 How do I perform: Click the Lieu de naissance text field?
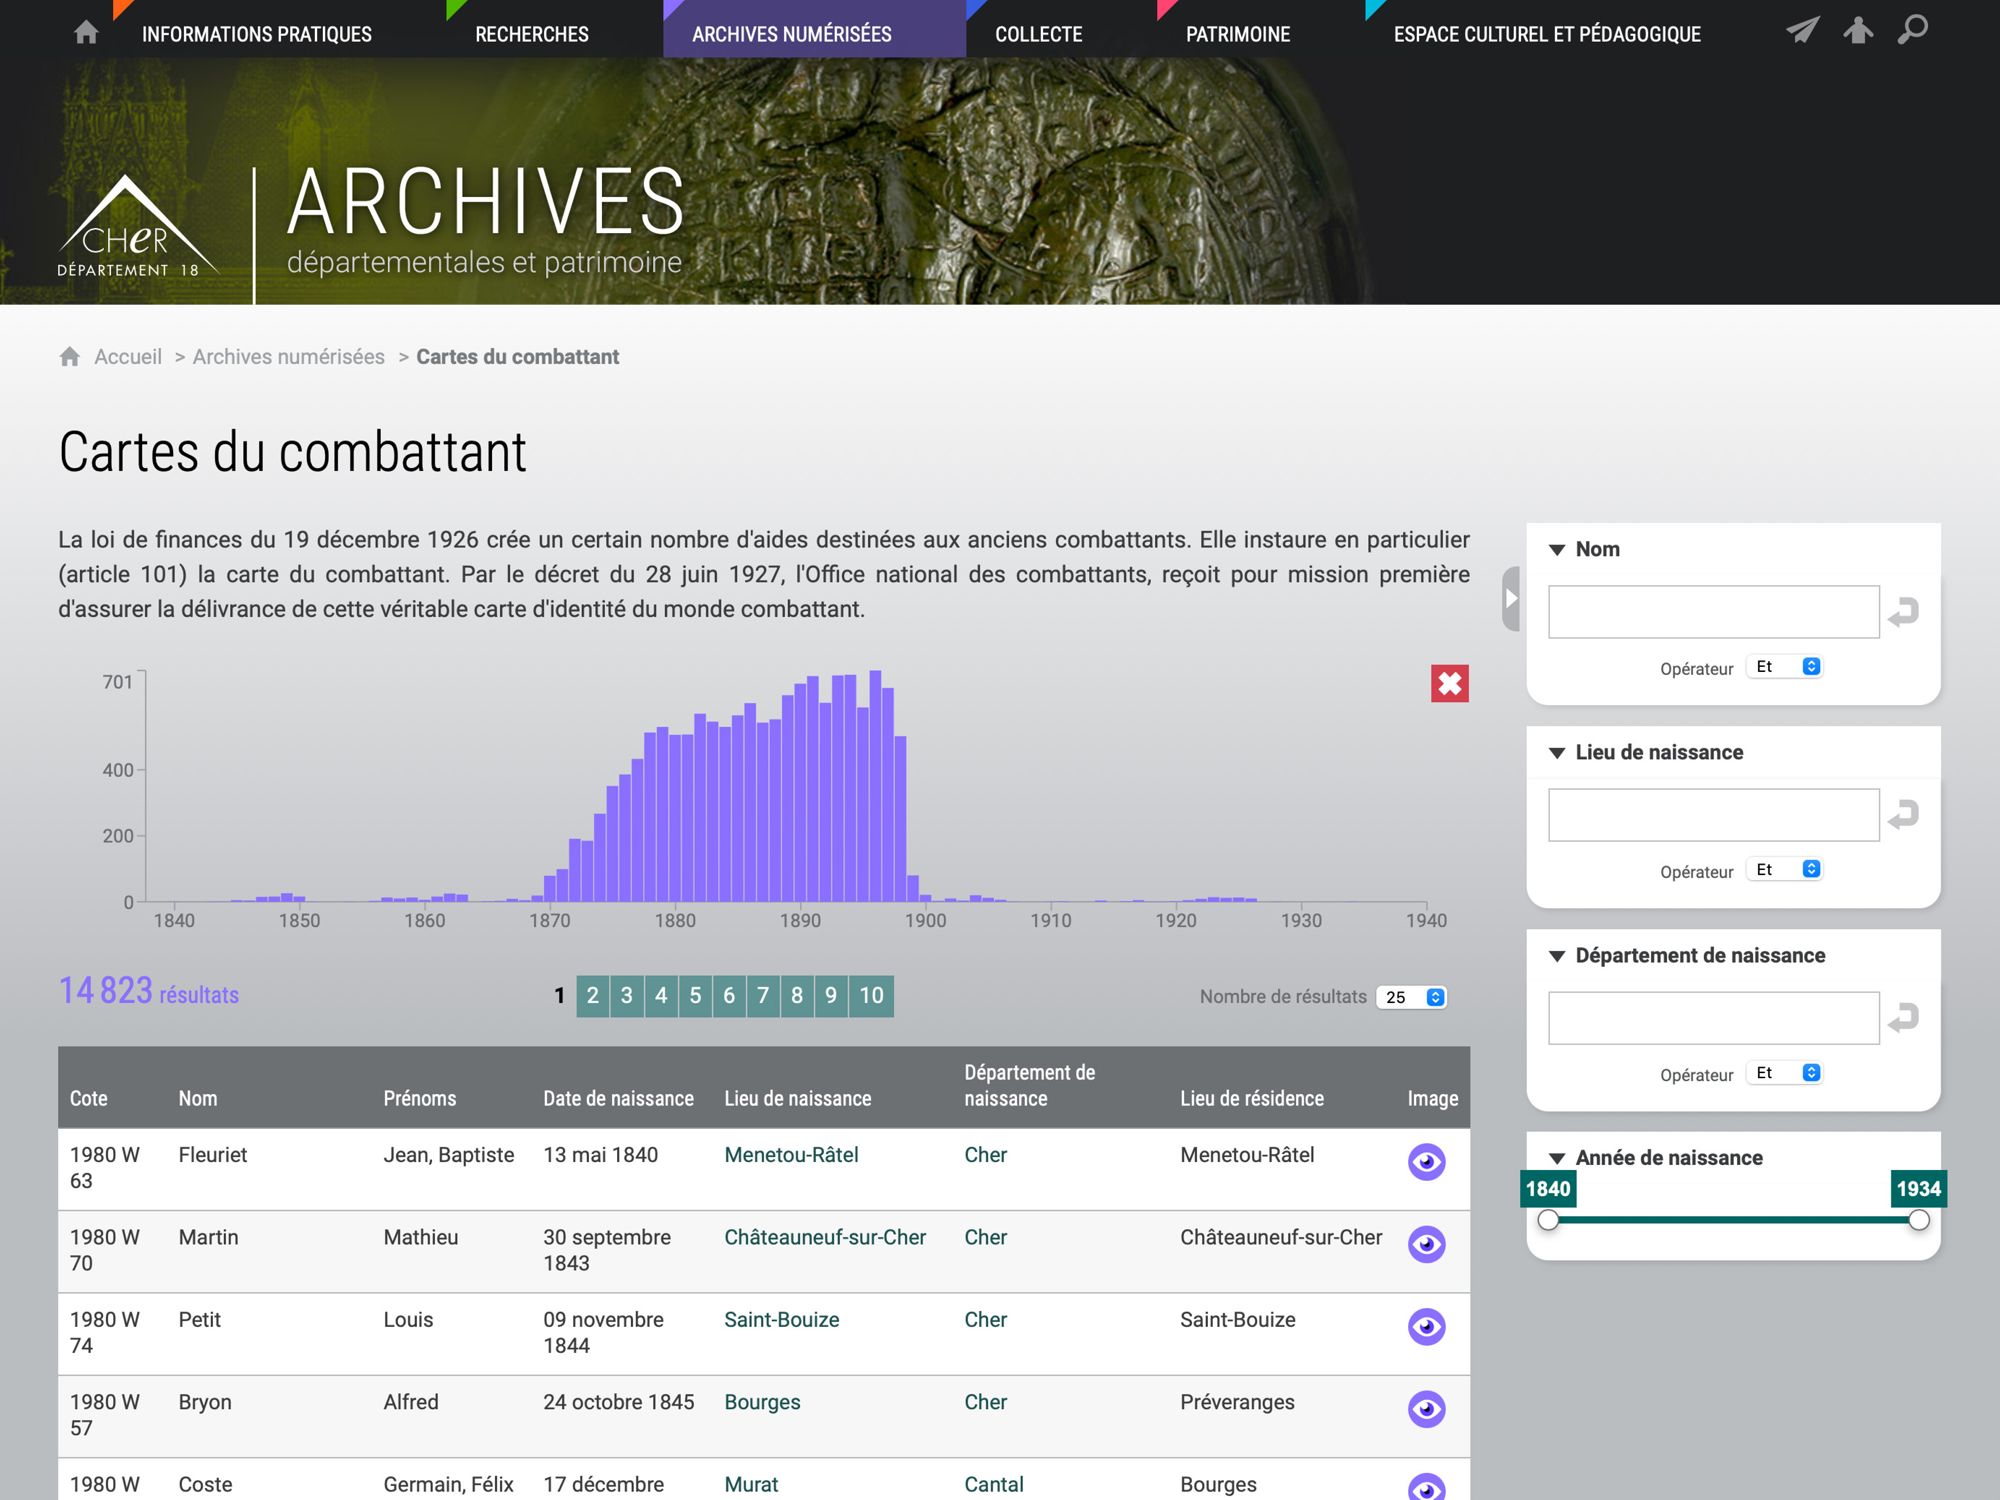point(1713,815)
